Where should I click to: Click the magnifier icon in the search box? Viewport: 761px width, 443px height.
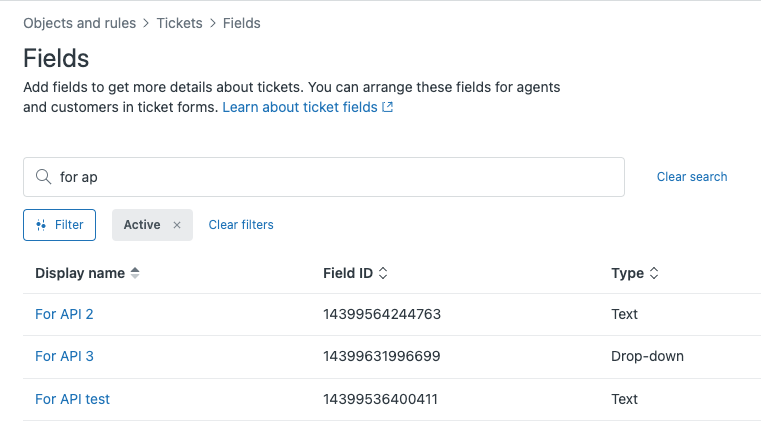[42, 177]
